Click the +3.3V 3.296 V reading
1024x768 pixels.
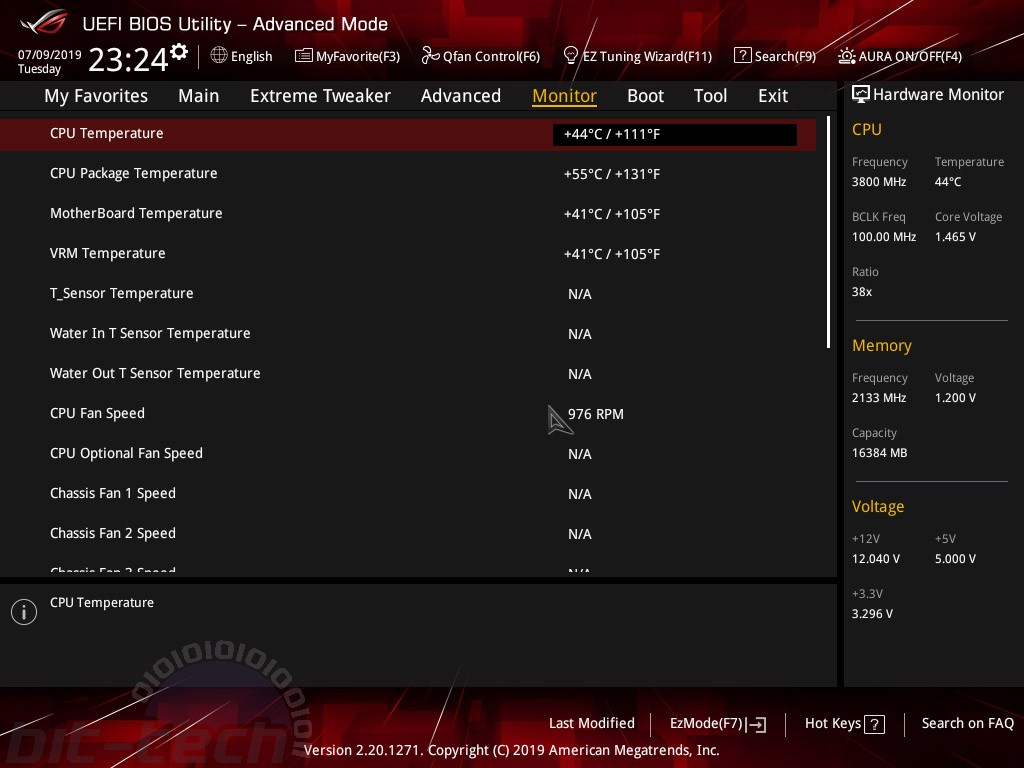coord(872,614)
